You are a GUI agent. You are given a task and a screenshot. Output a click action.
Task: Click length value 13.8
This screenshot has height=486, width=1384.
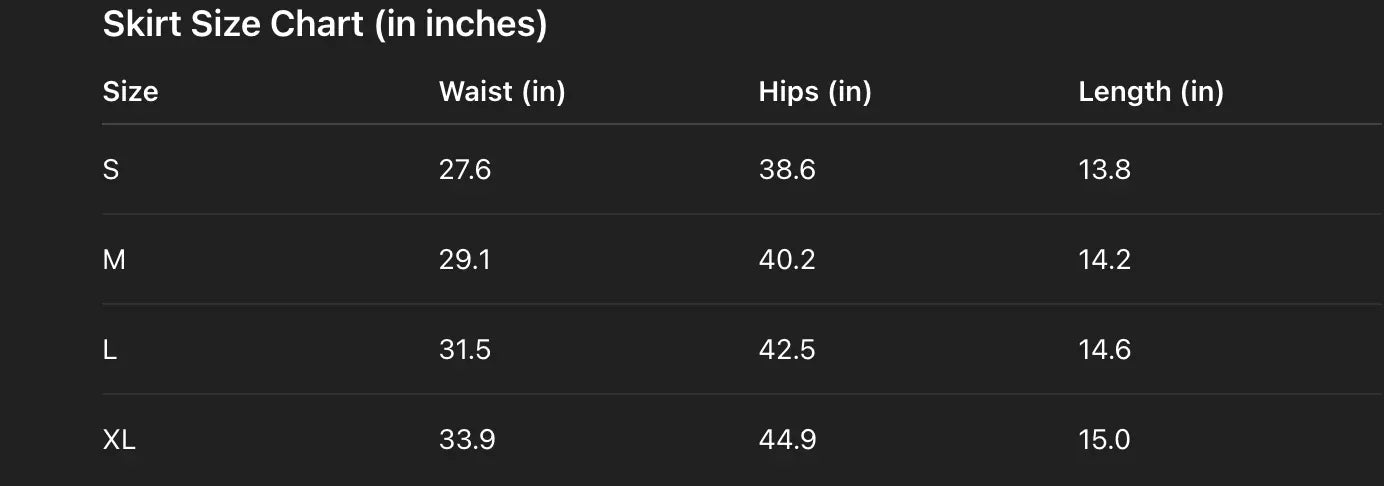coord(1104,170)
